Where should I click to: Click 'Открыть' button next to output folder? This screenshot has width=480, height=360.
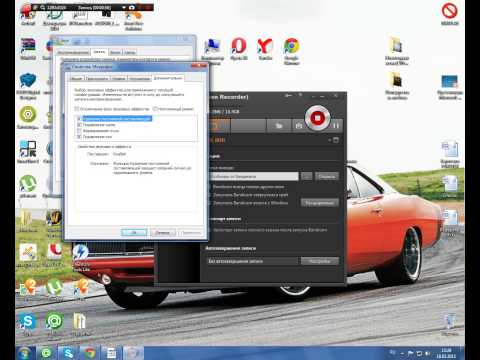327,176
